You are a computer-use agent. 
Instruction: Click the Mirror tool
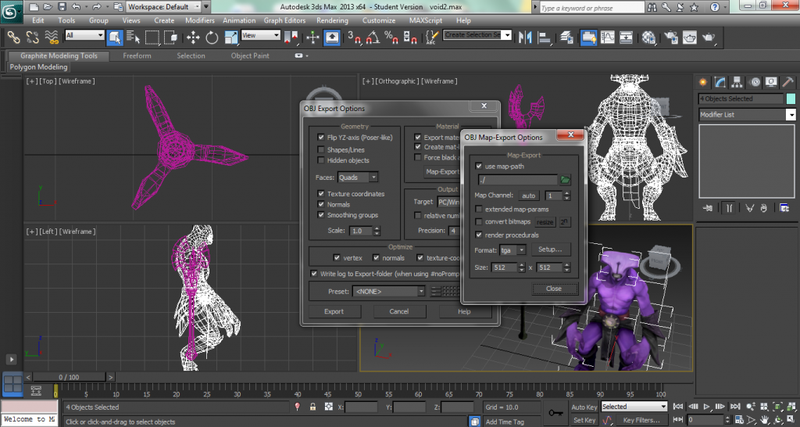coord(525,37)
